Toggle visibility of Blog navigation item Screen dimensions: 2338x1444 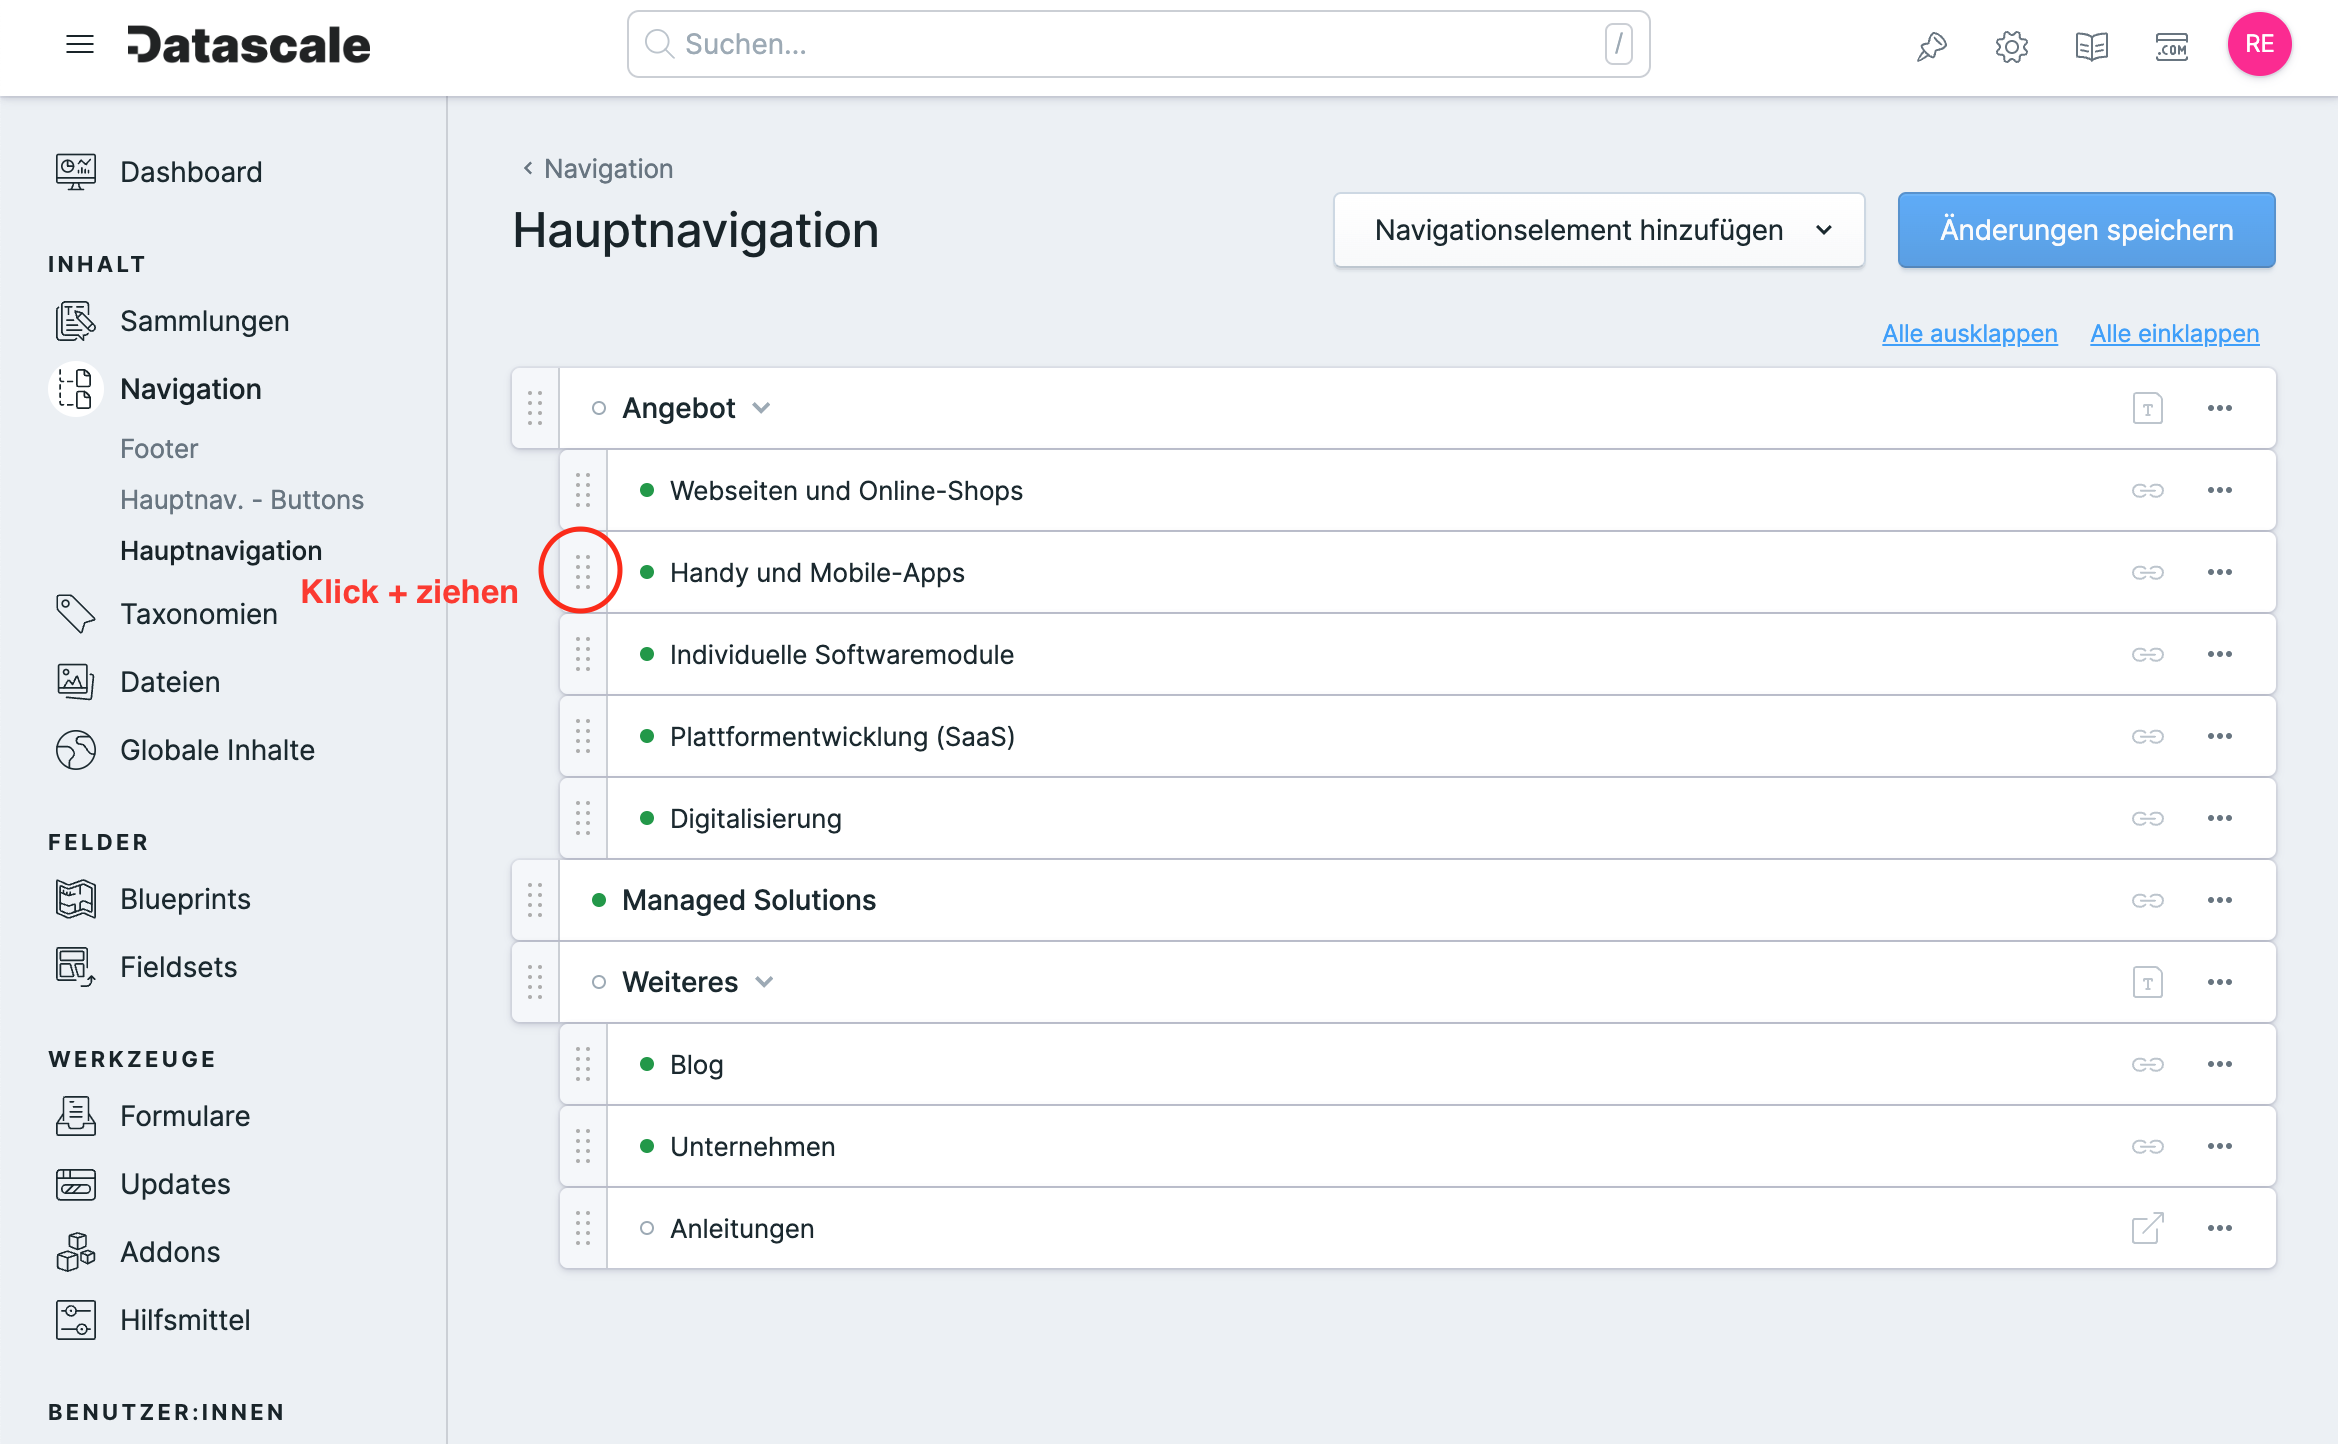[x=648, y=1063]
